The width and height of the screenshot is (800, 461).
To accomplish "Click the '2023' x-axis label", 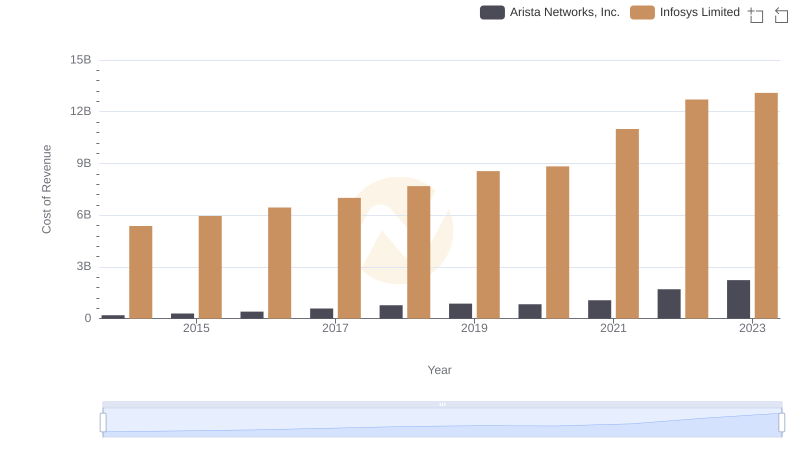I will pyautogui.click(x=752, y=328).
